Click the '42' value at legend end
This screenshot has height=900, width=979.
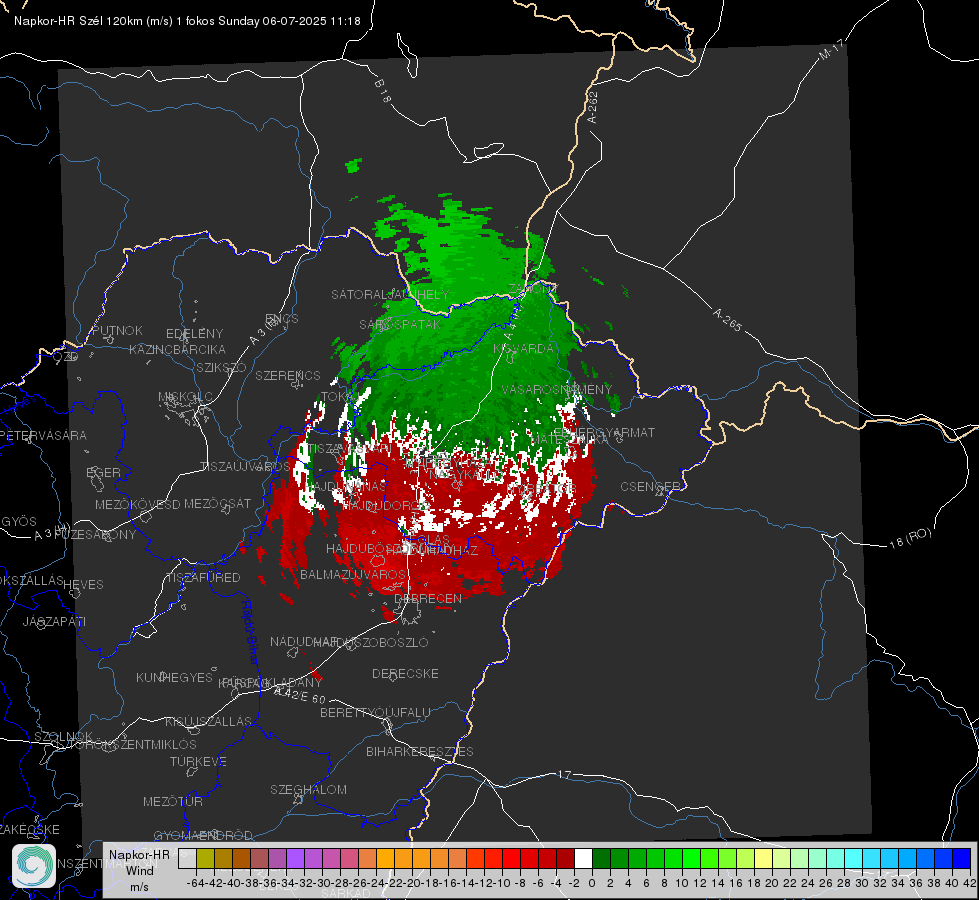(969, 883)
